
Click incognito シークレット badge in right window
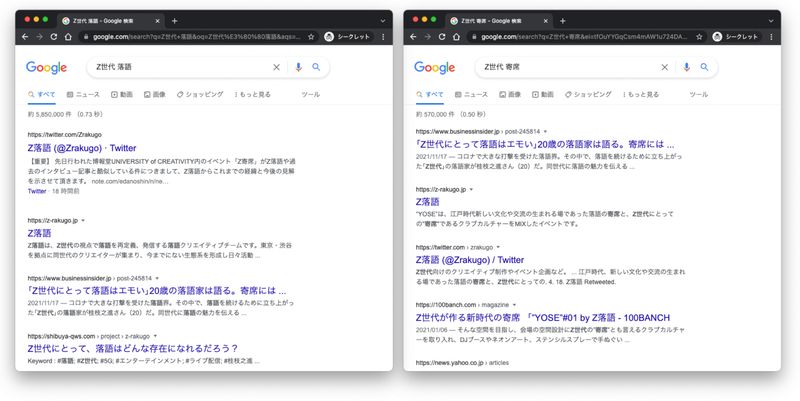pos(735,37)
